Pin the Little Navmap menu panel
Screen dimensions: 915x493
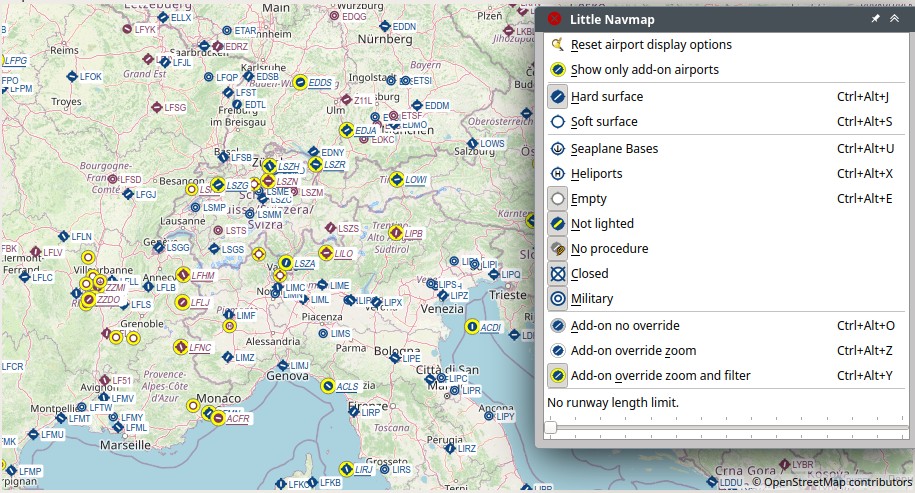click(x=875, y=19)
